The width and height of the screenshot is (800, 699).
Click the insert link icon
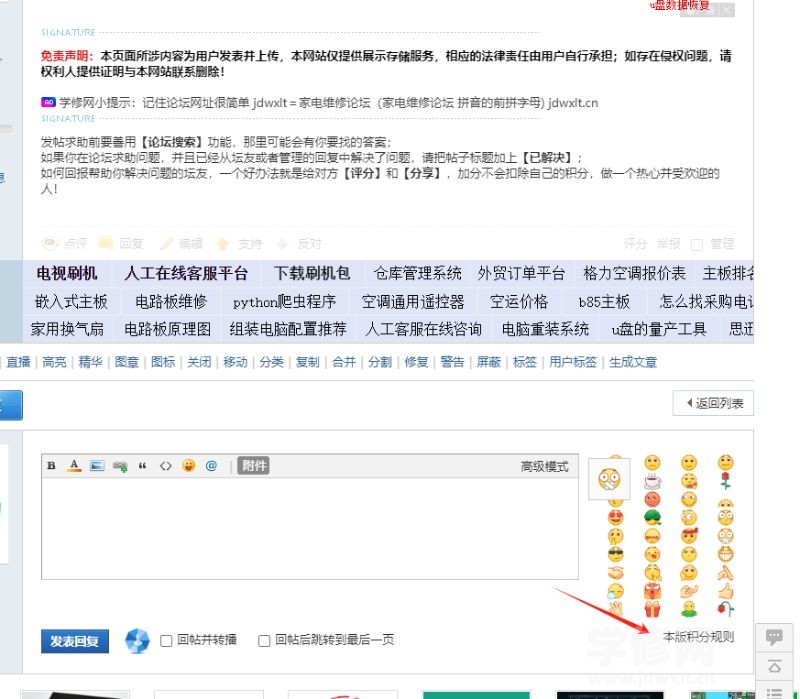pos(120,466)
